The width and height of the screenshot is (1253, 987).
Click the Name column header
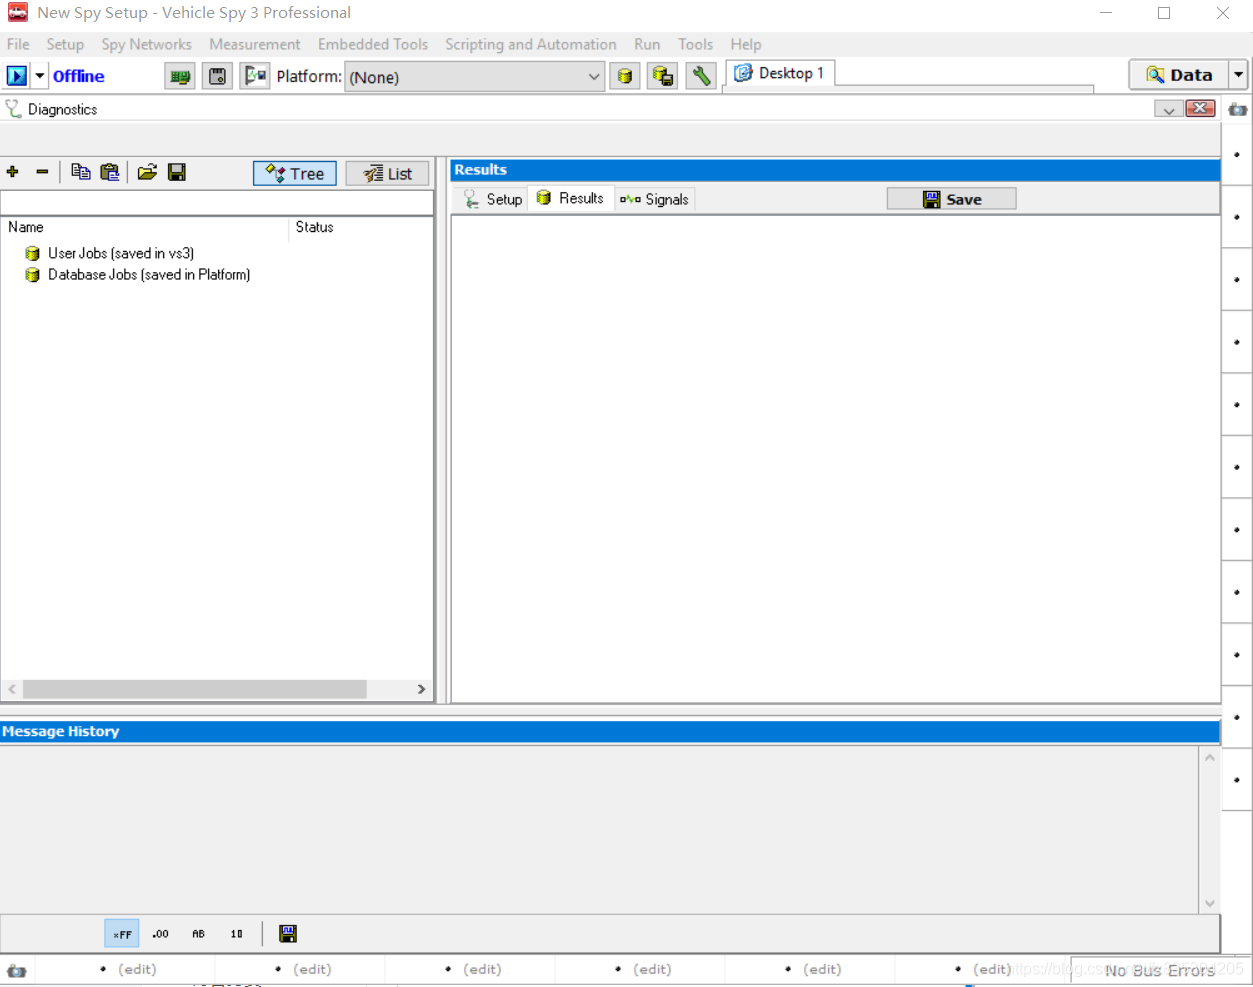pyautogui.click(x=145, y=227)
